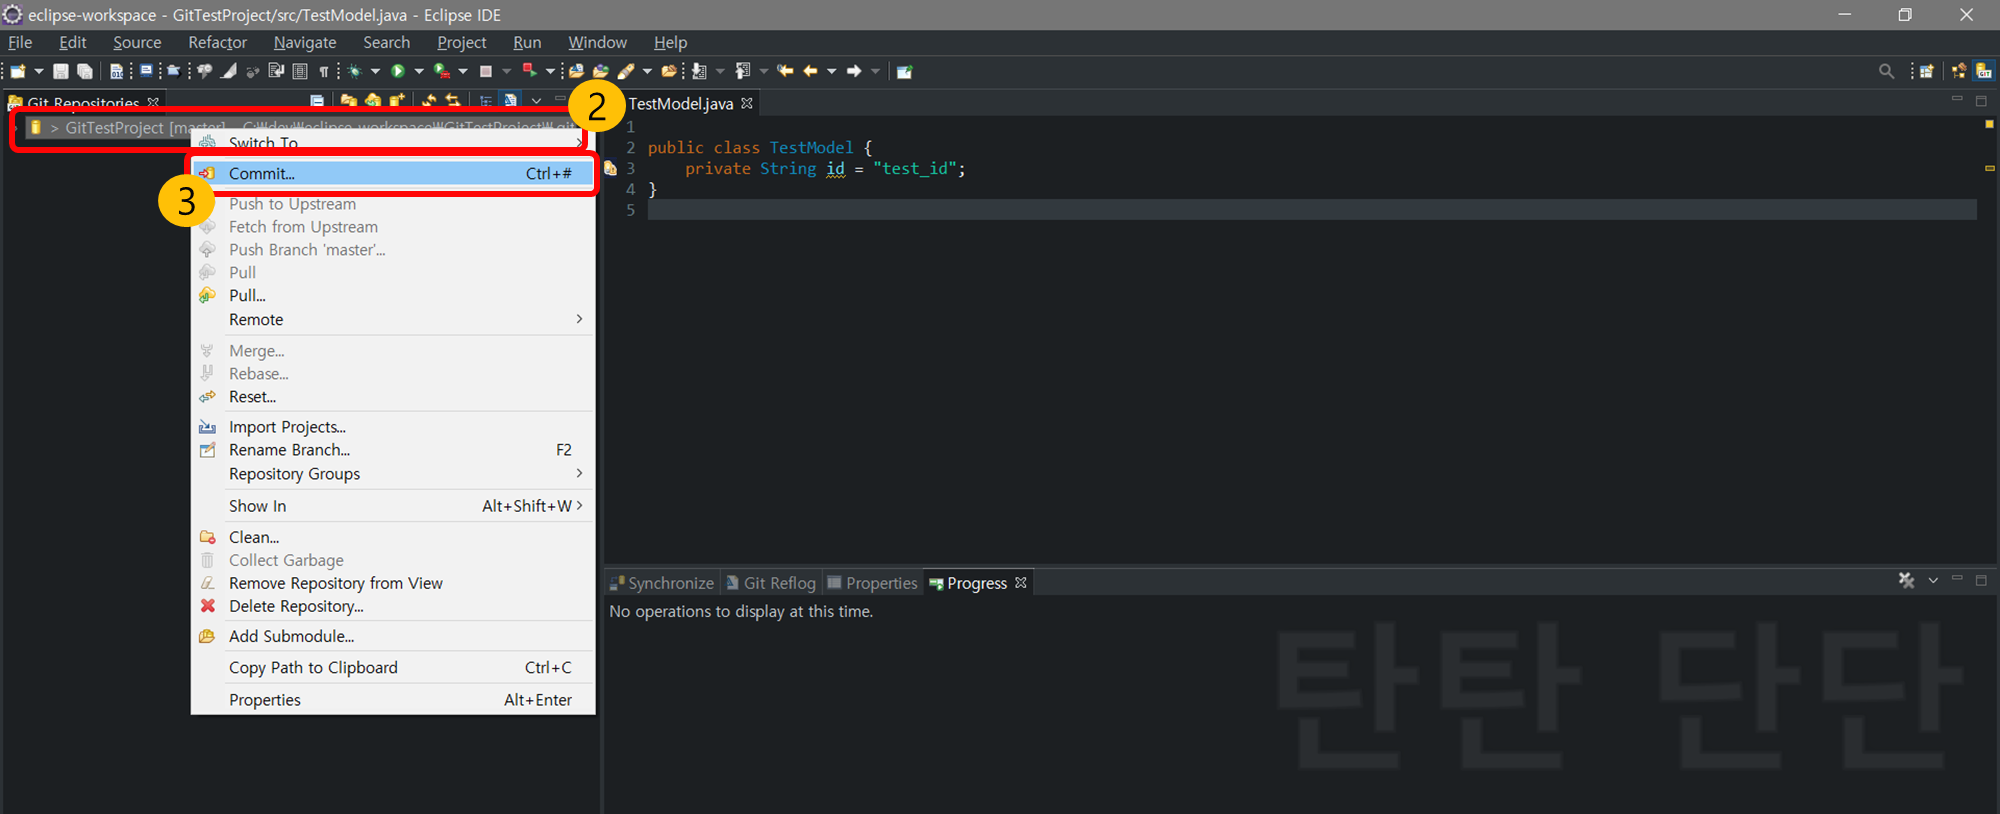2000x814 pixels.
Task: Open the Debug configurations dropdown arrow
Action: (x=375, y=71)
